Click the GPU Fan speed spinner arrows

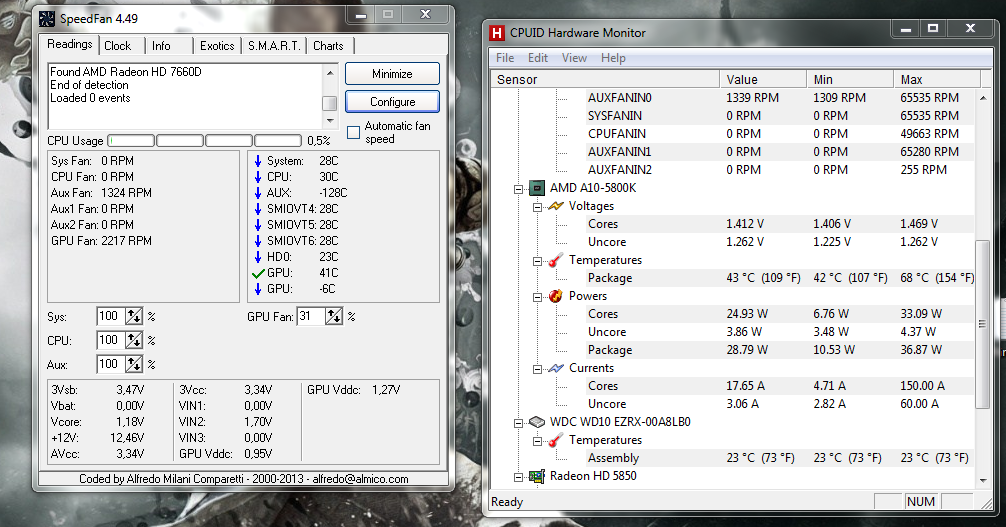pyautogui.click(x=334, y=316)
